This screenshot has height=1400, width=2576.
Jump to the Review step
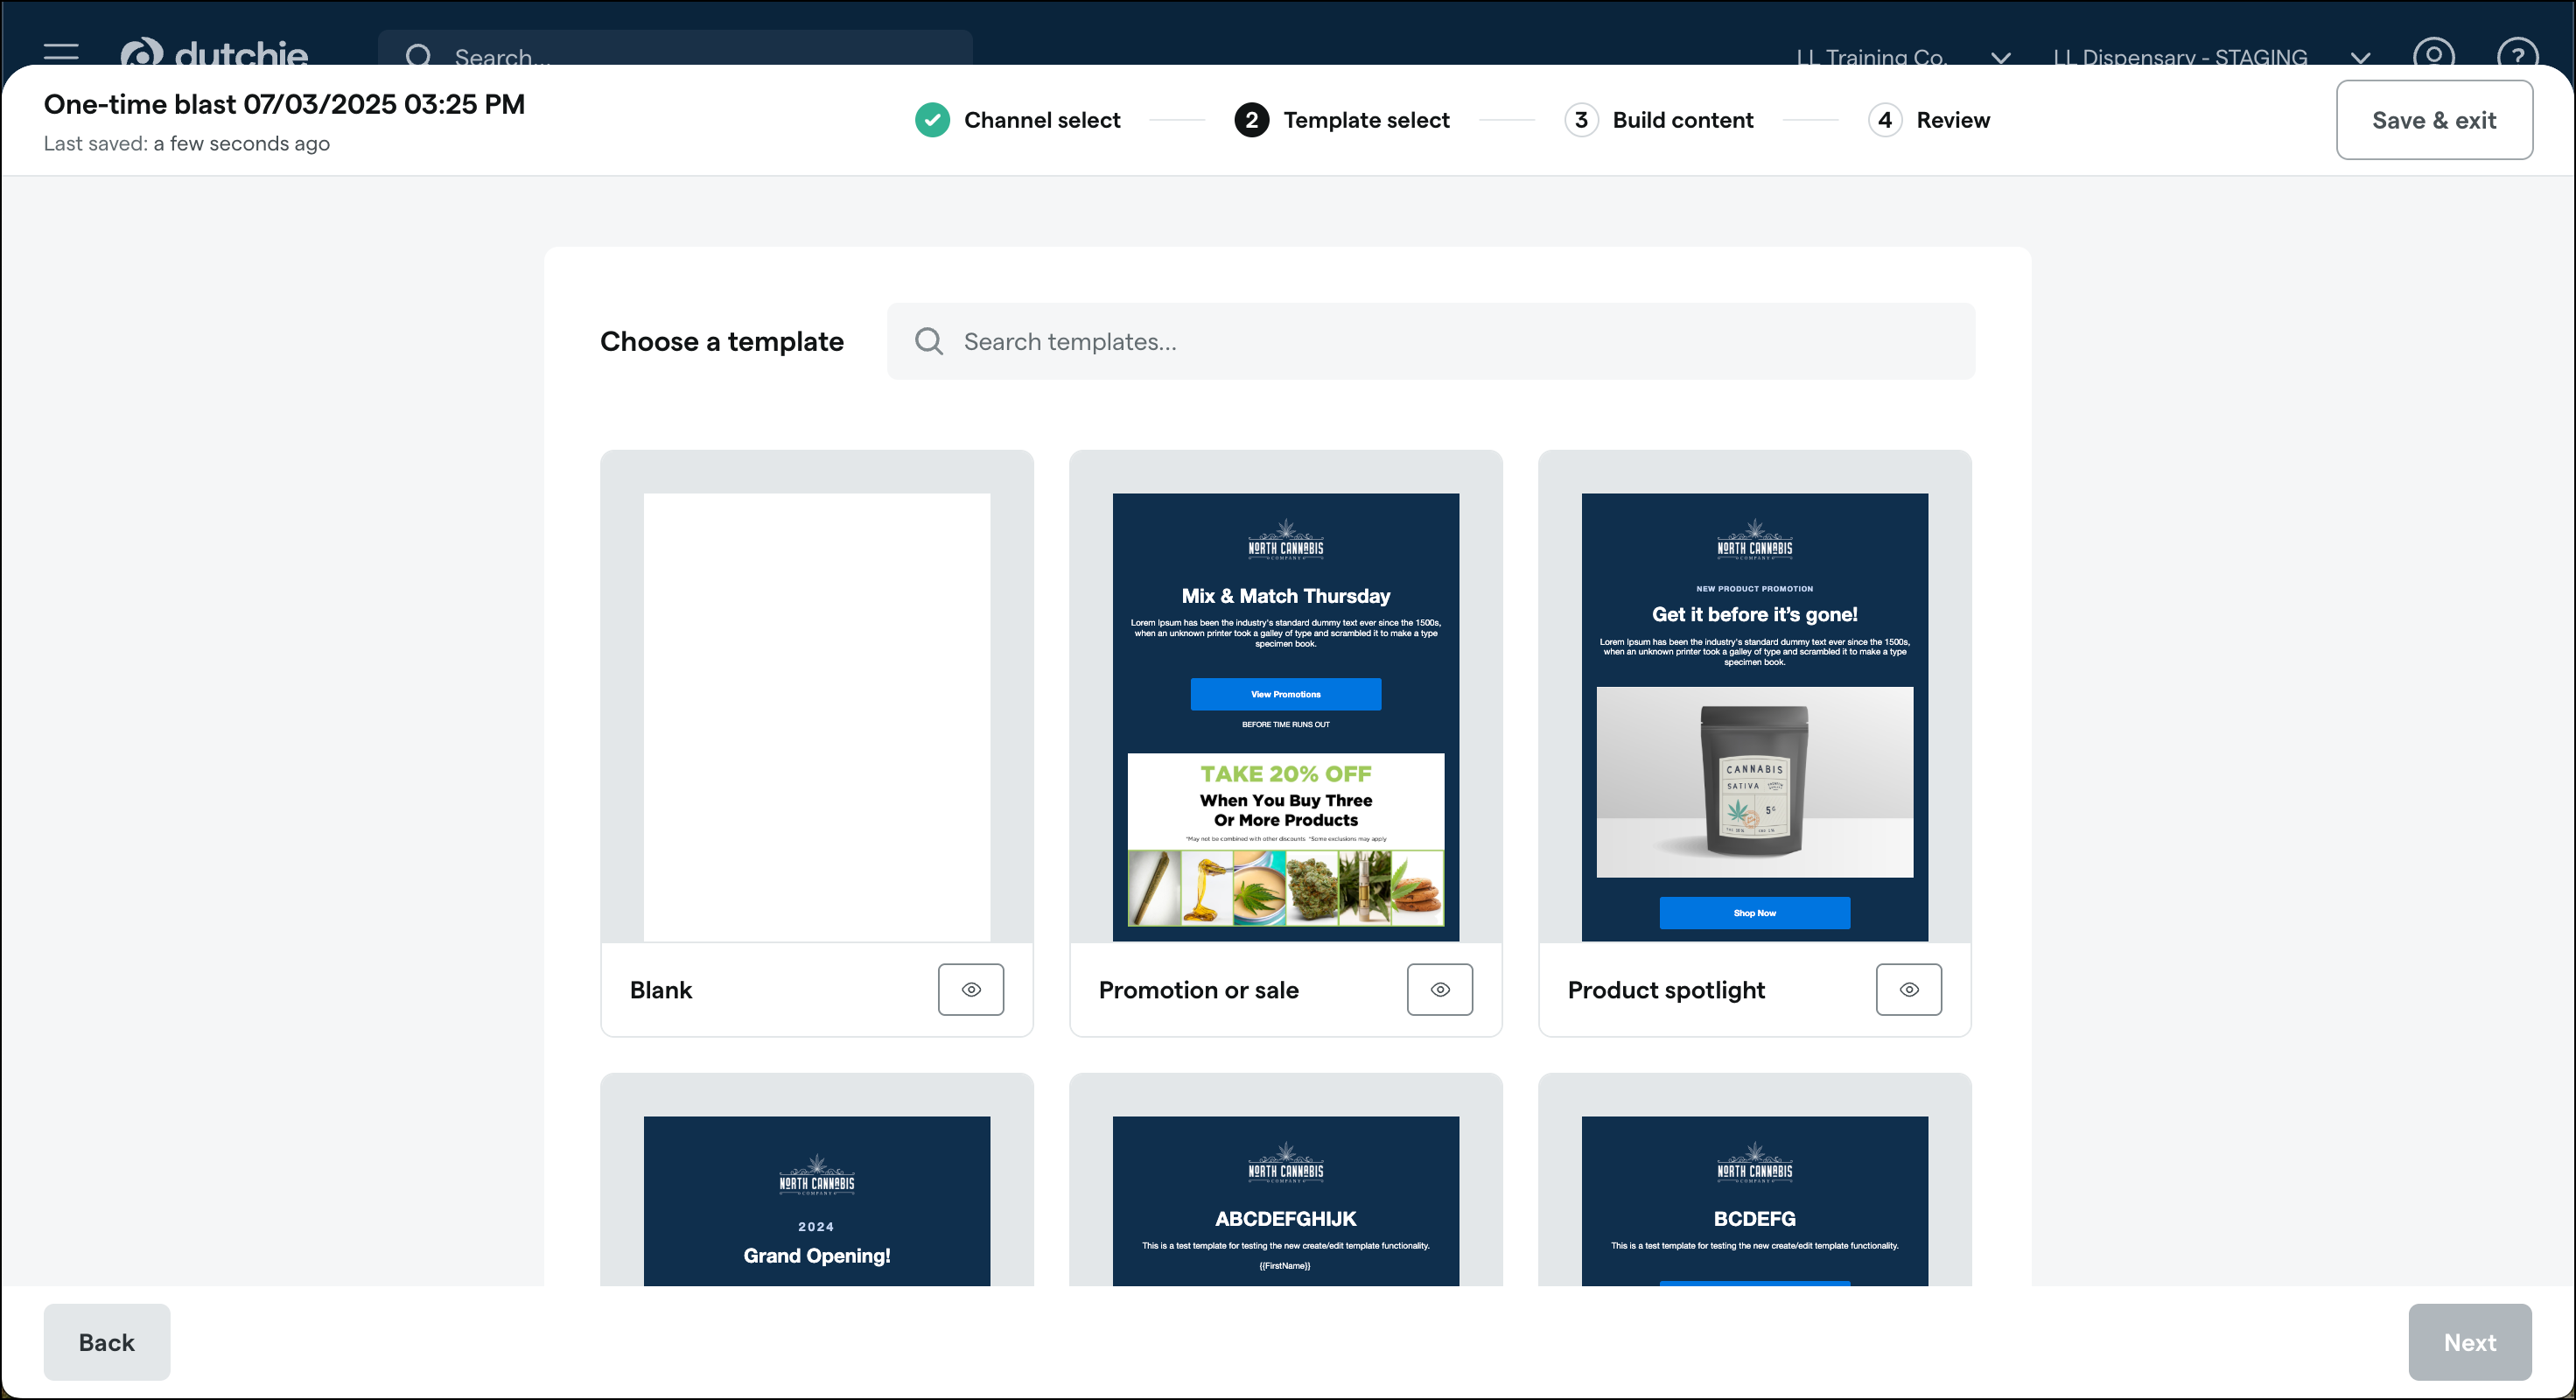tap(1929, 120)
